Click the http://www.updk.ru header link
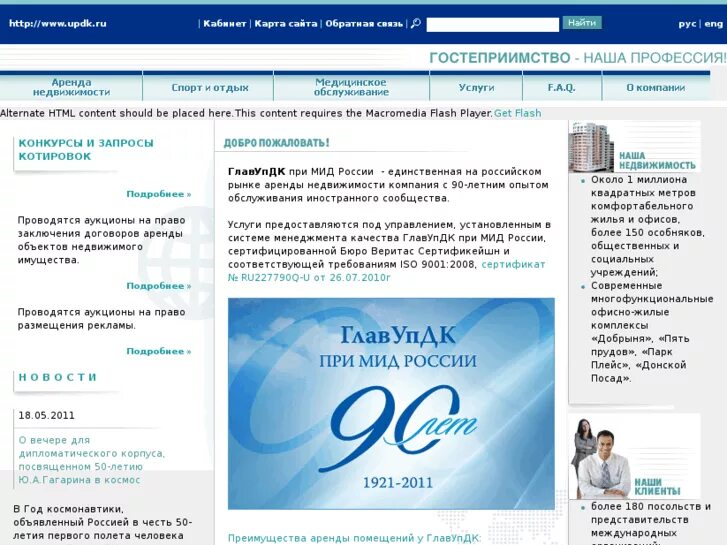 click(x=57, y=23)
